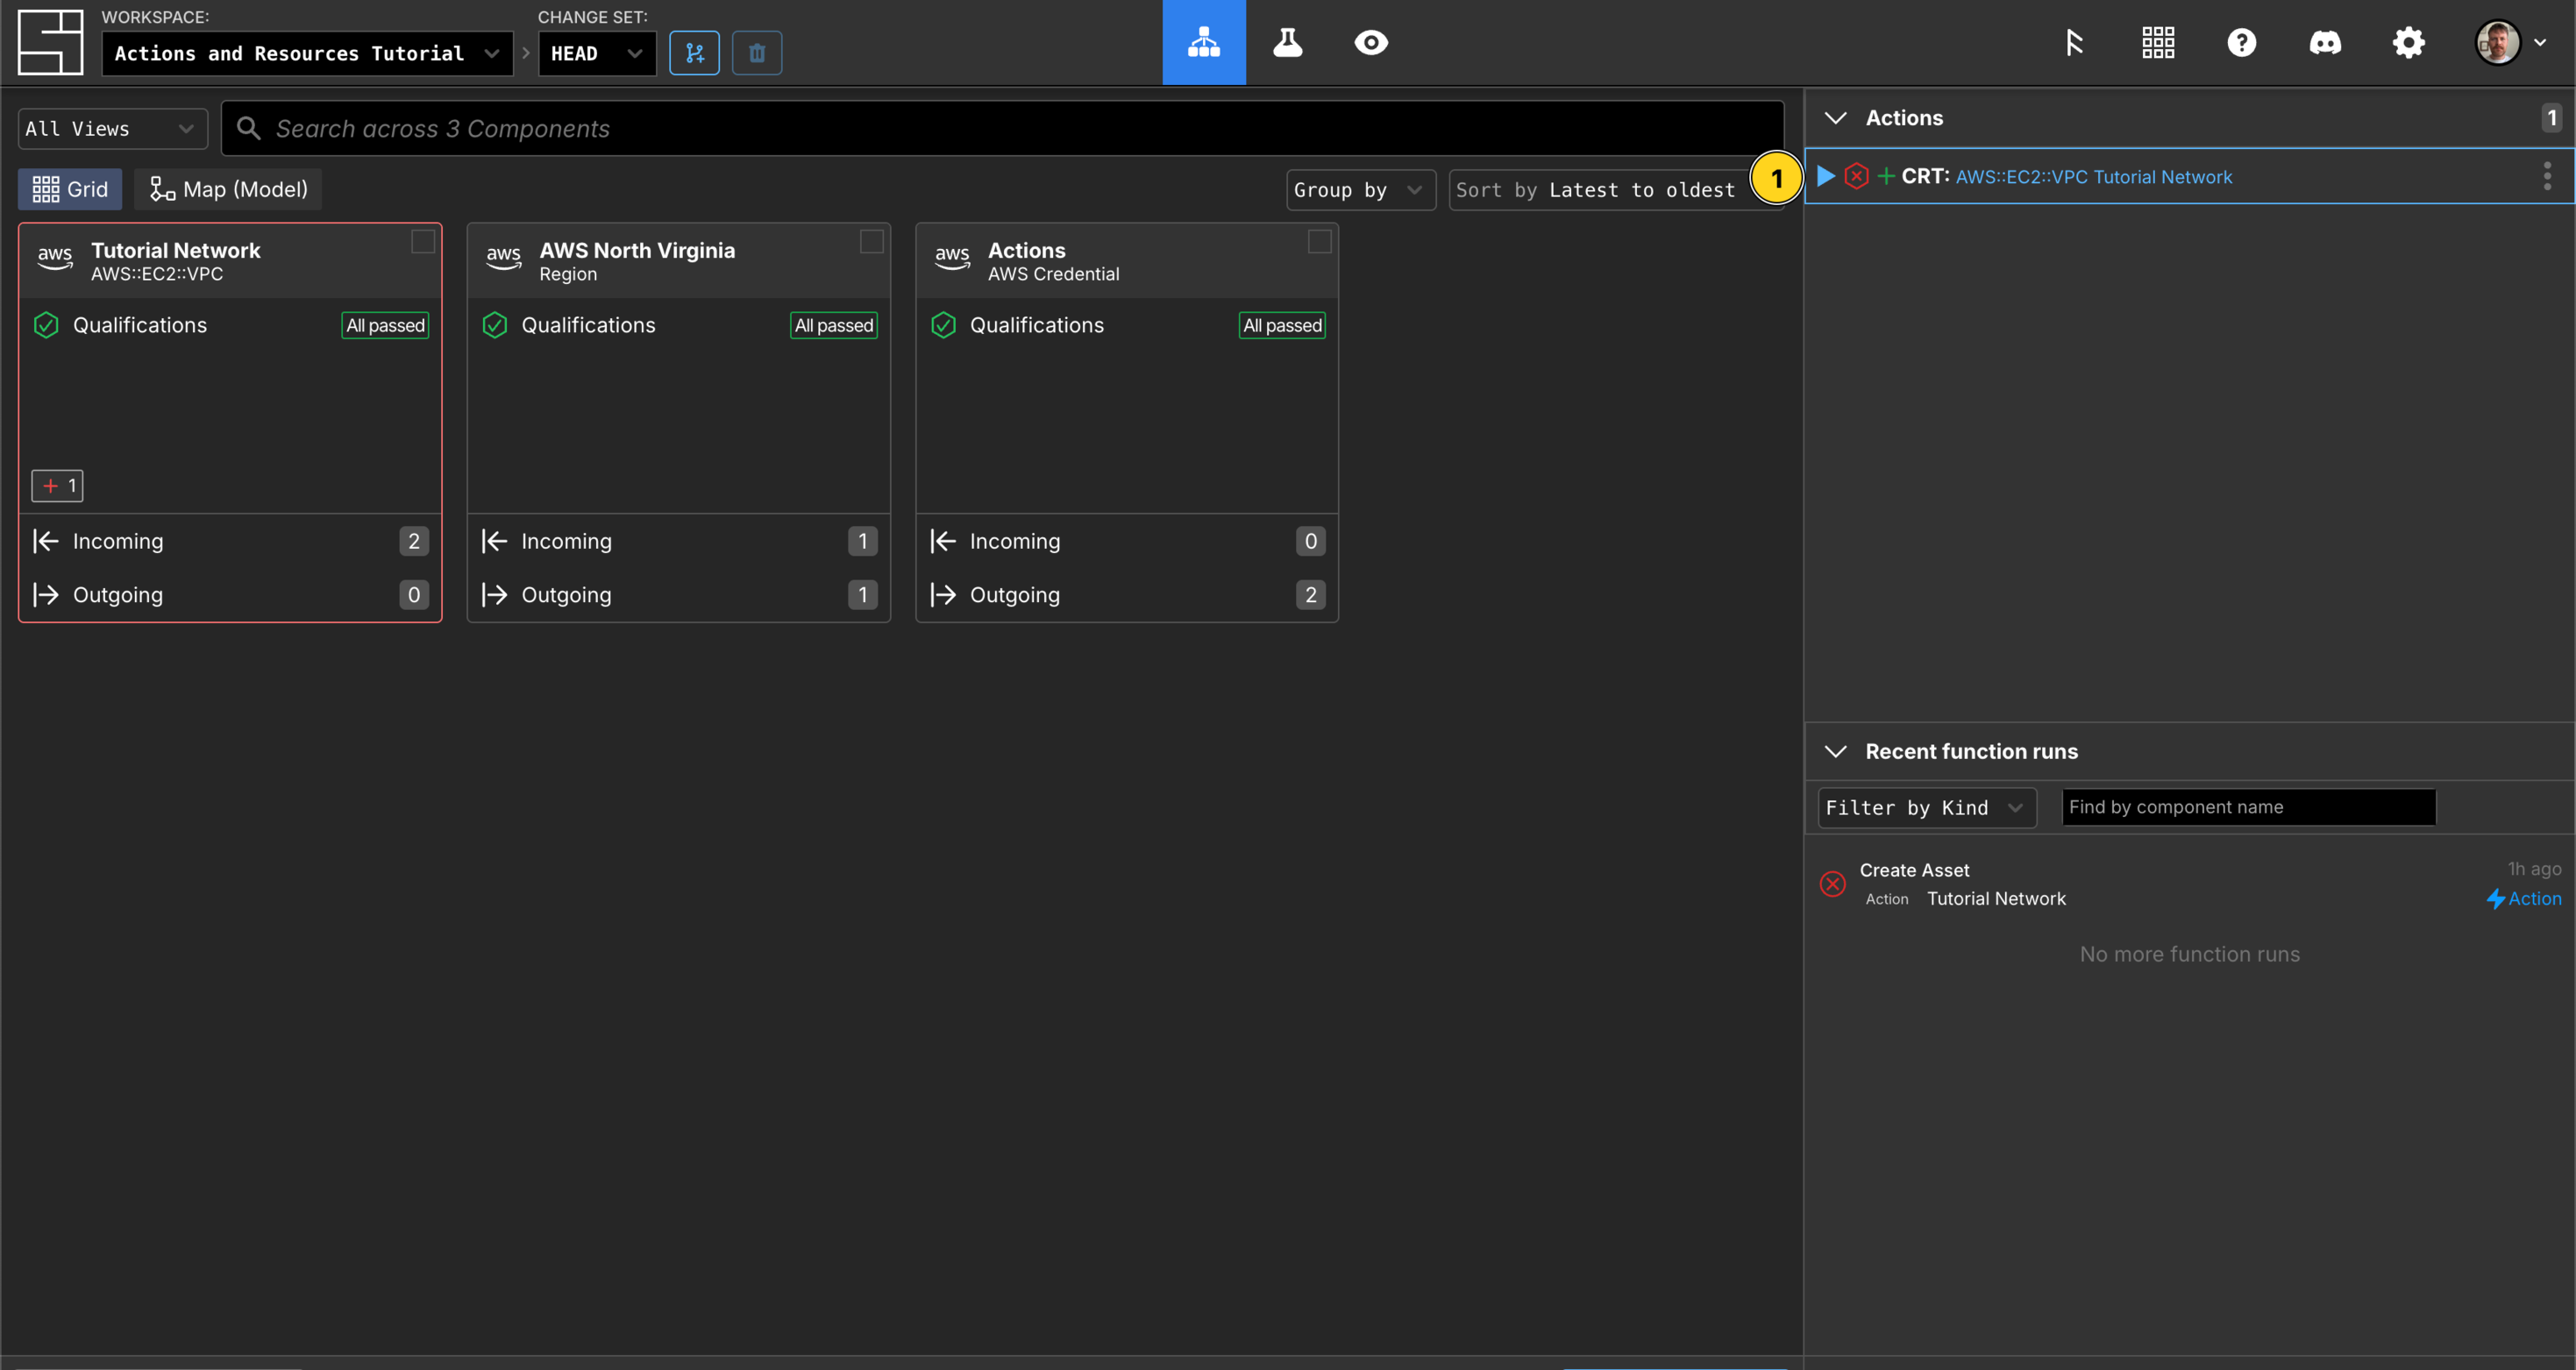Focus the Search across 3 Components field

point(1002,128)
